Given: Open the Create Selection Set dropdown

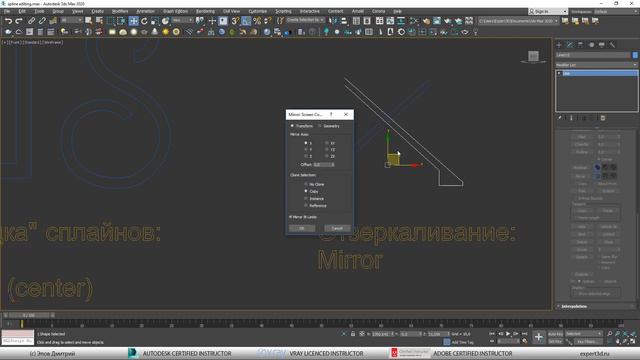Looking at the screenshot, I should 305,20.
